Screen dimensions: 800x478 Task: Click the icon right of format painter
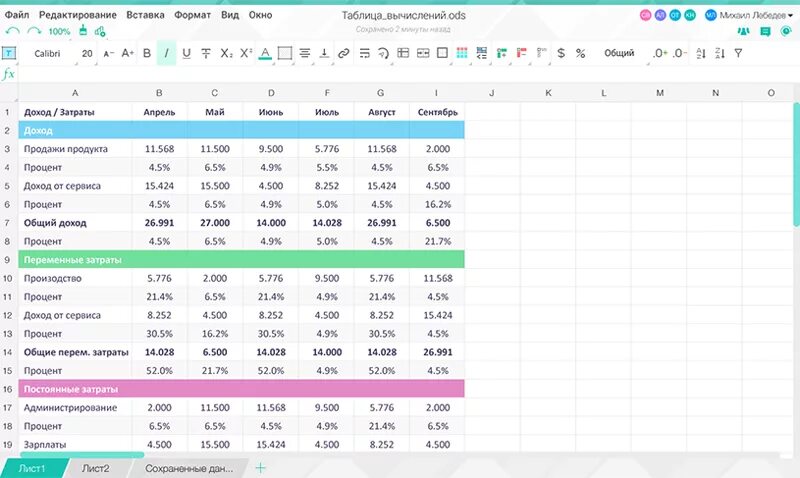(x=100, y=32)
